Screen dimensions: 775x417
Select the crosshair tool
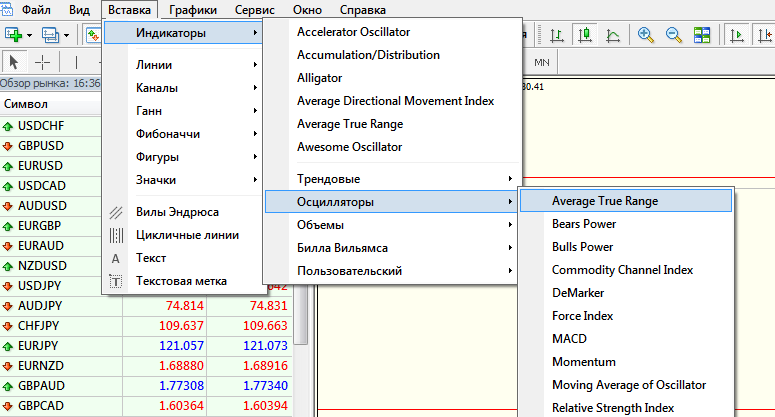43,62
